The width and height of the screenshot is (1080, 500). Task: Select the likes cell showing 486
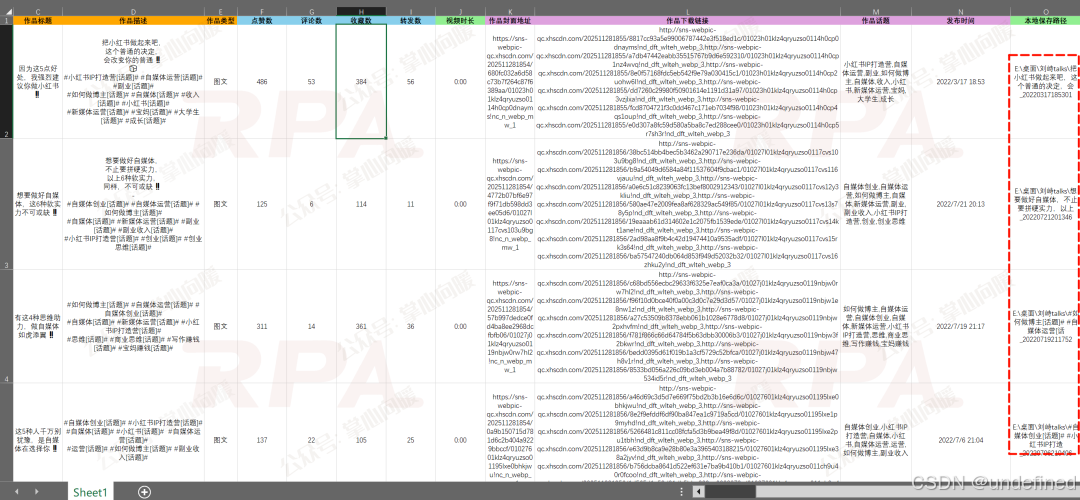tap(262, 82)
